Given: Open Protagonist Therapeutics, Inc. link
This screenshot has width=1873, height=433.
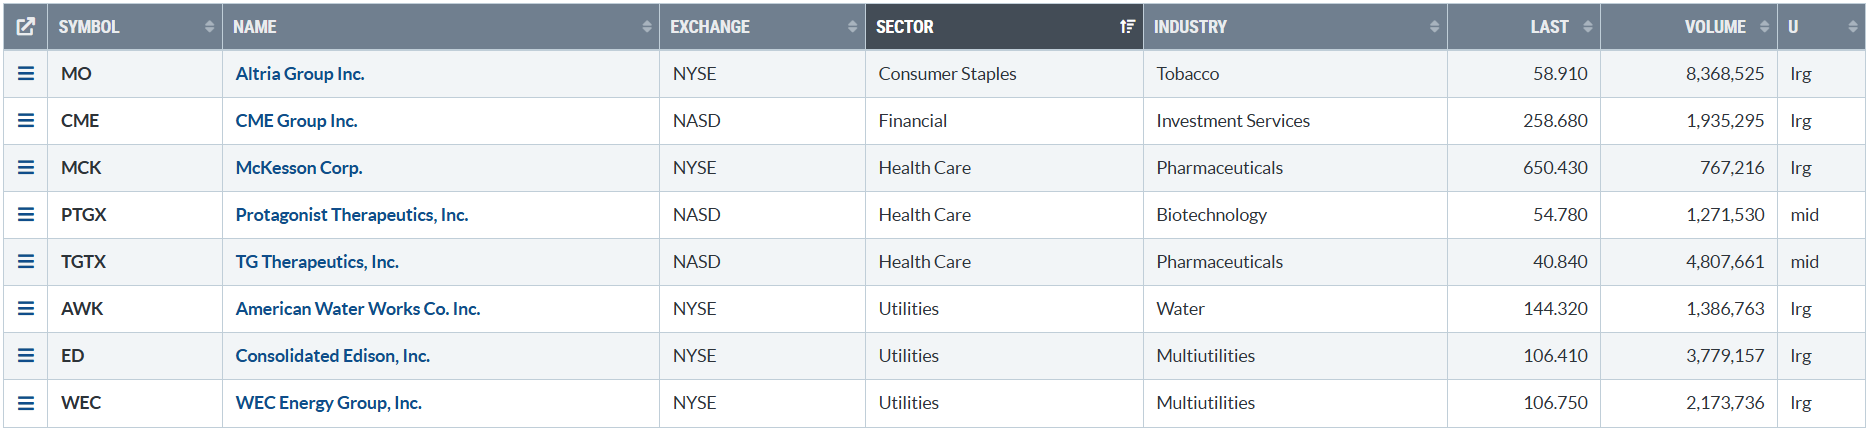Looking at the screenshot, I should coord(352,215).
